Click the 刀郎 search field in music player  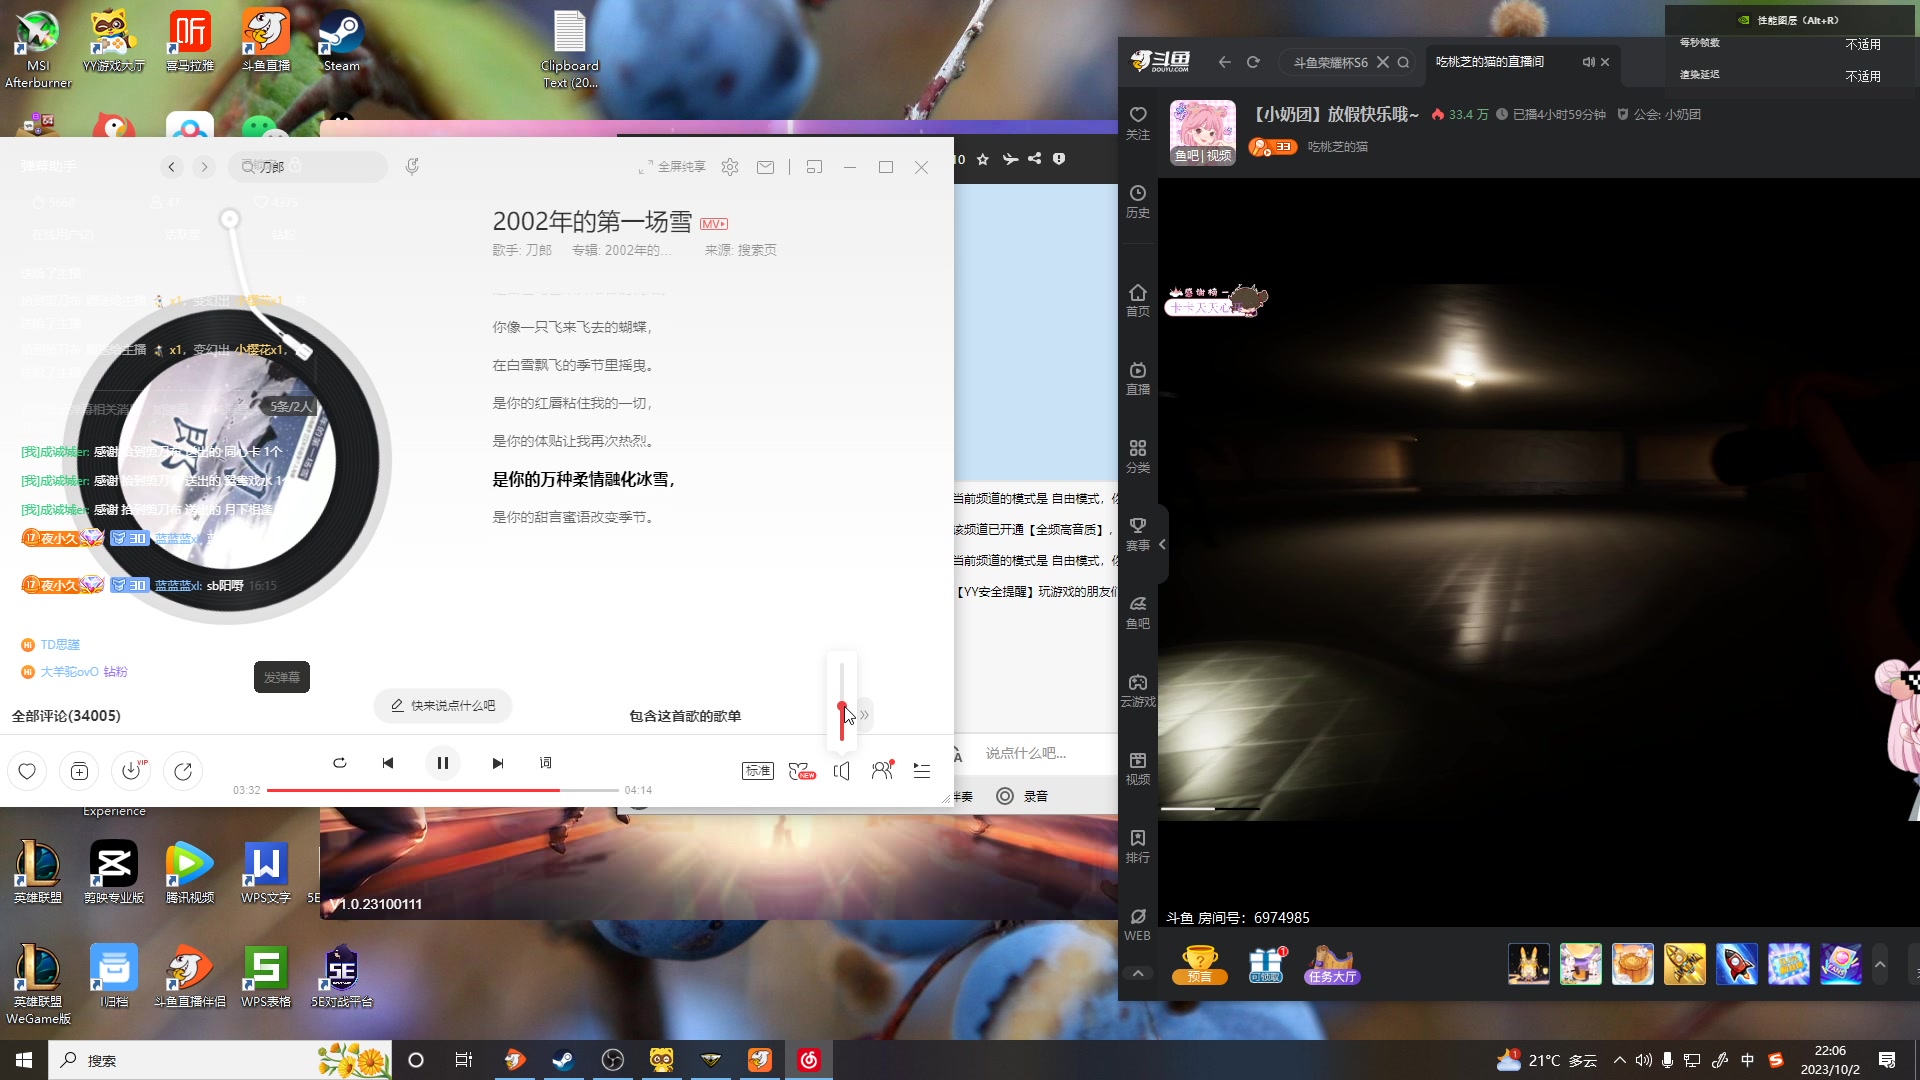(308, 167)
